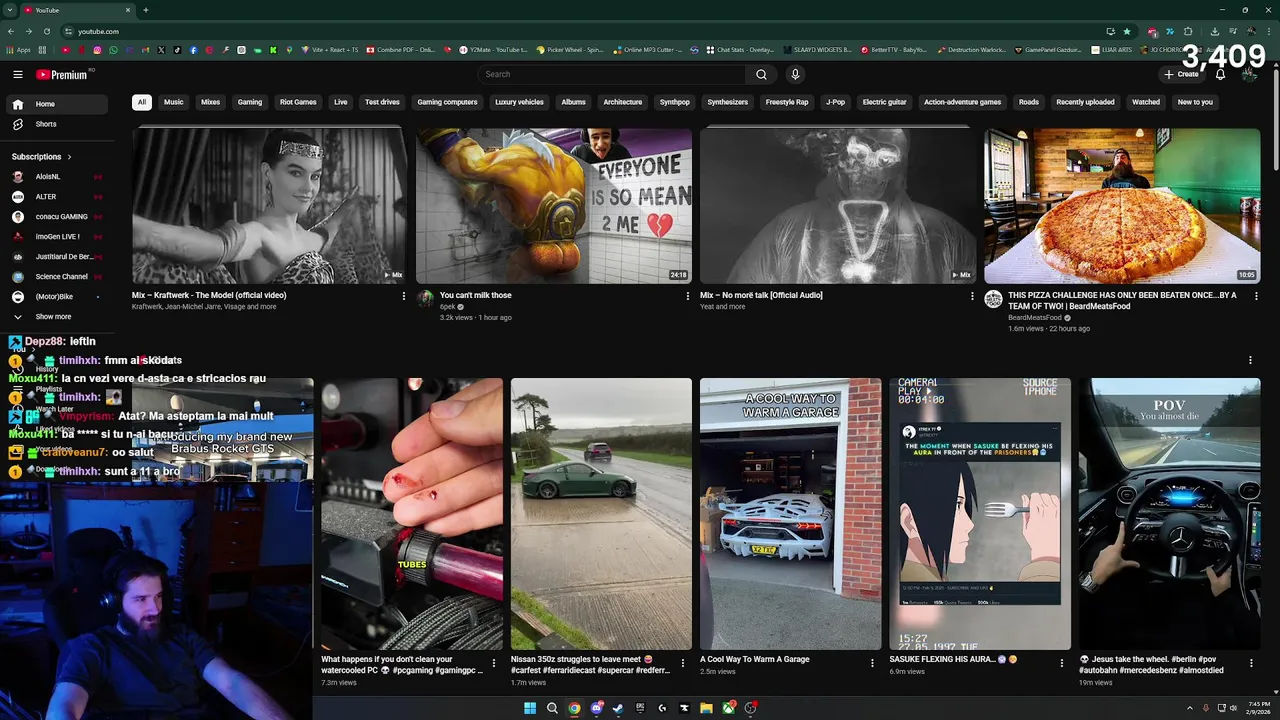Select the Recently uploaded filter chip

tap(1085, 102)
